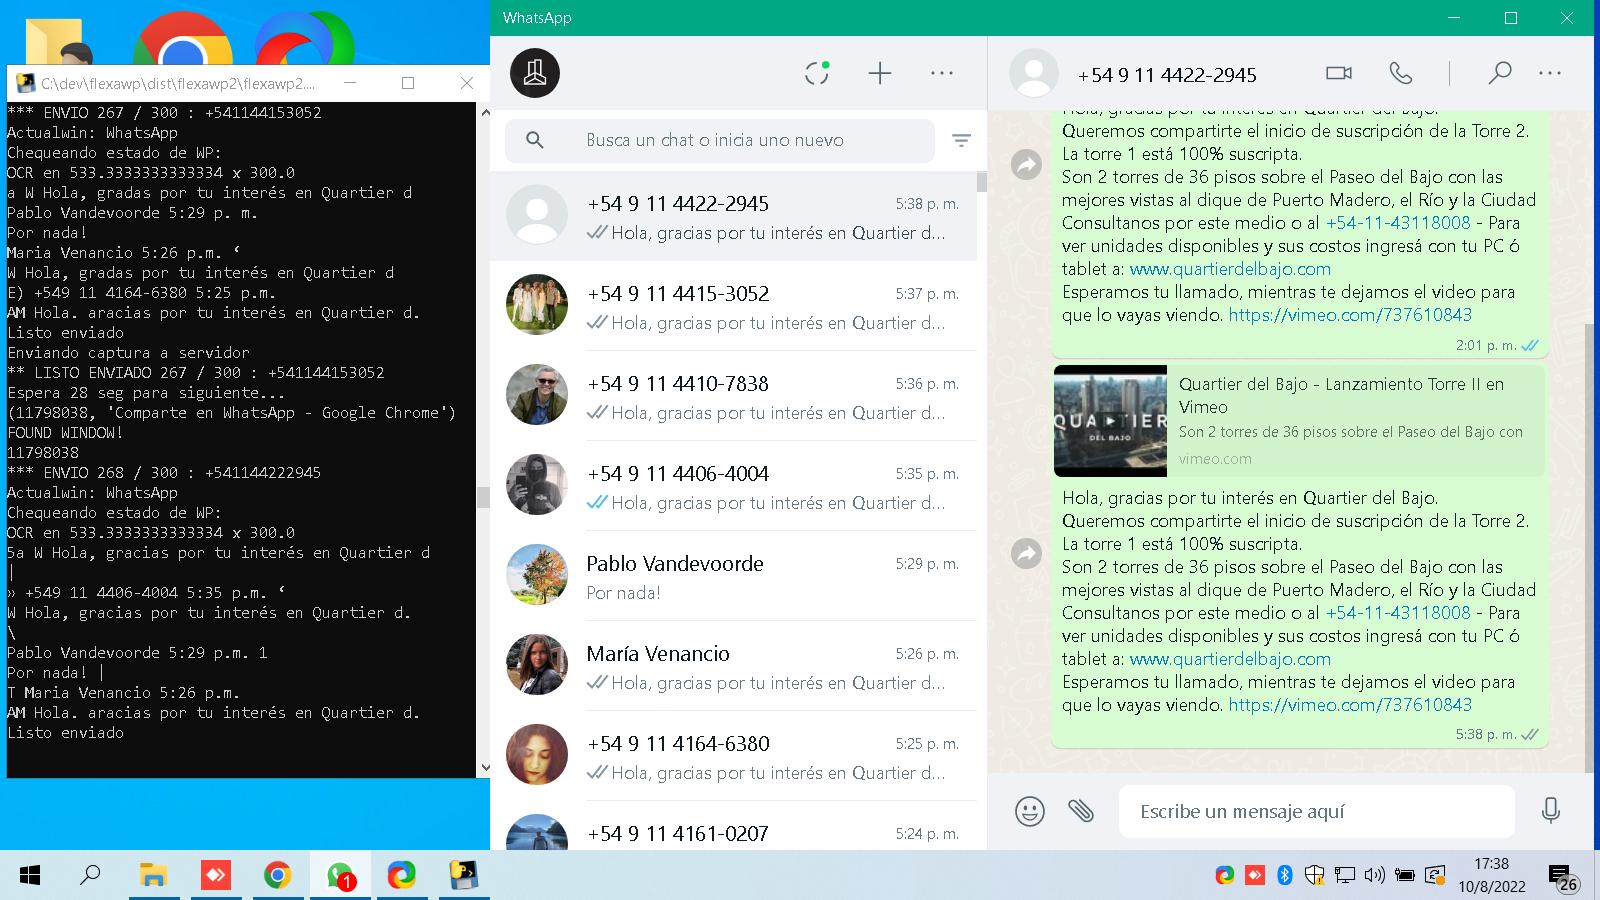Start a voice call with this contact
The width and height of the screenshot is (1600, 900).
[1401, 73]
